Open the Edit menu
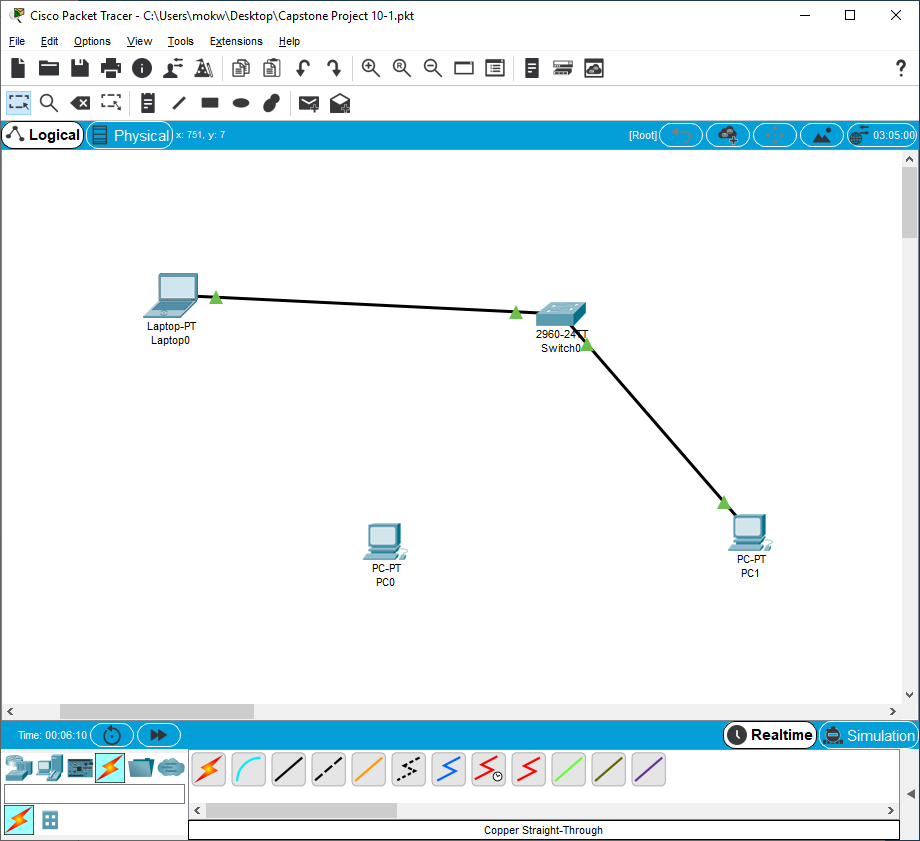 pos(49,41)
